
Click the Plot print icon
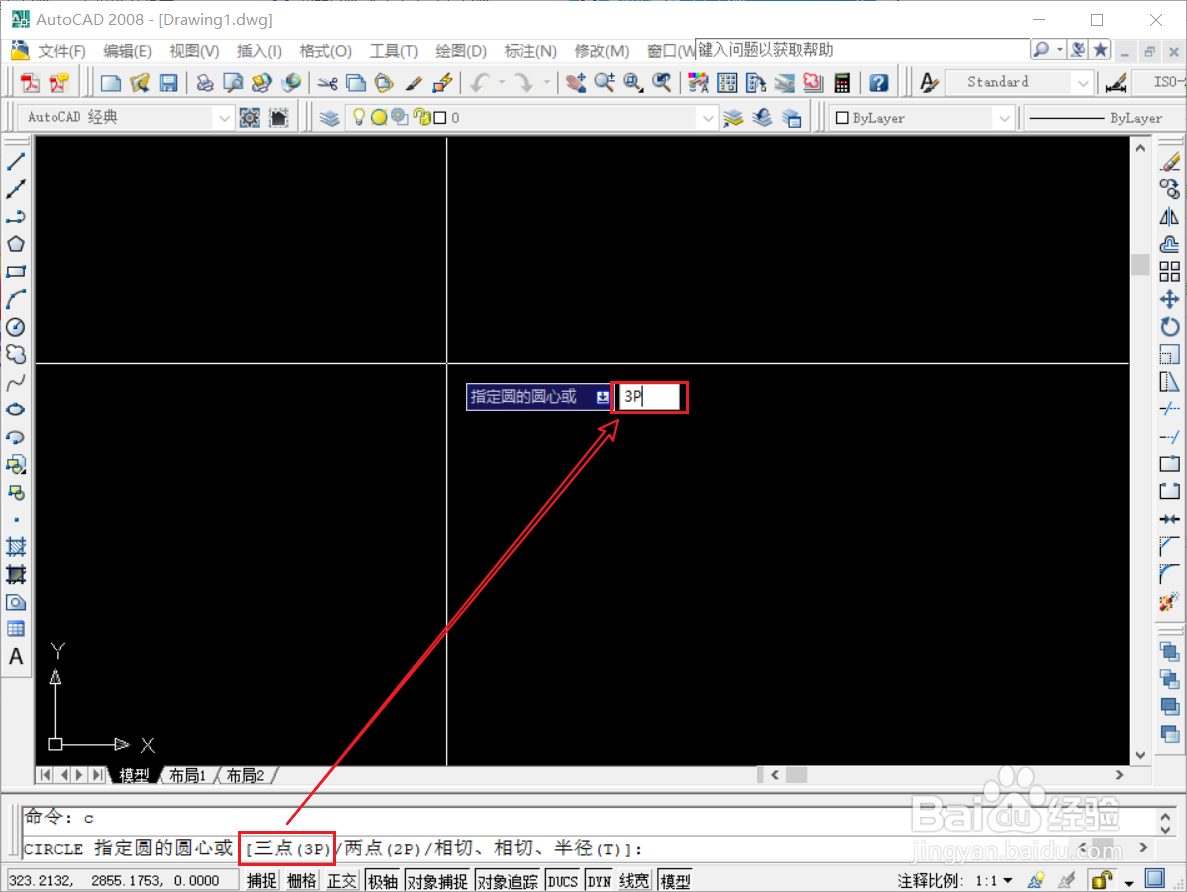coord(204,83)
